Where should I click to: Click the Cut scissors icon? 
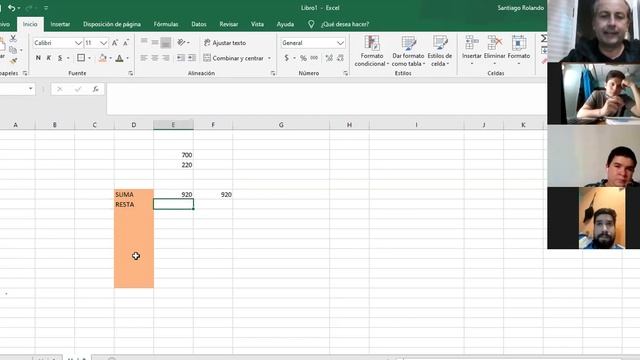pyautogui.click(x=13, y=39)
